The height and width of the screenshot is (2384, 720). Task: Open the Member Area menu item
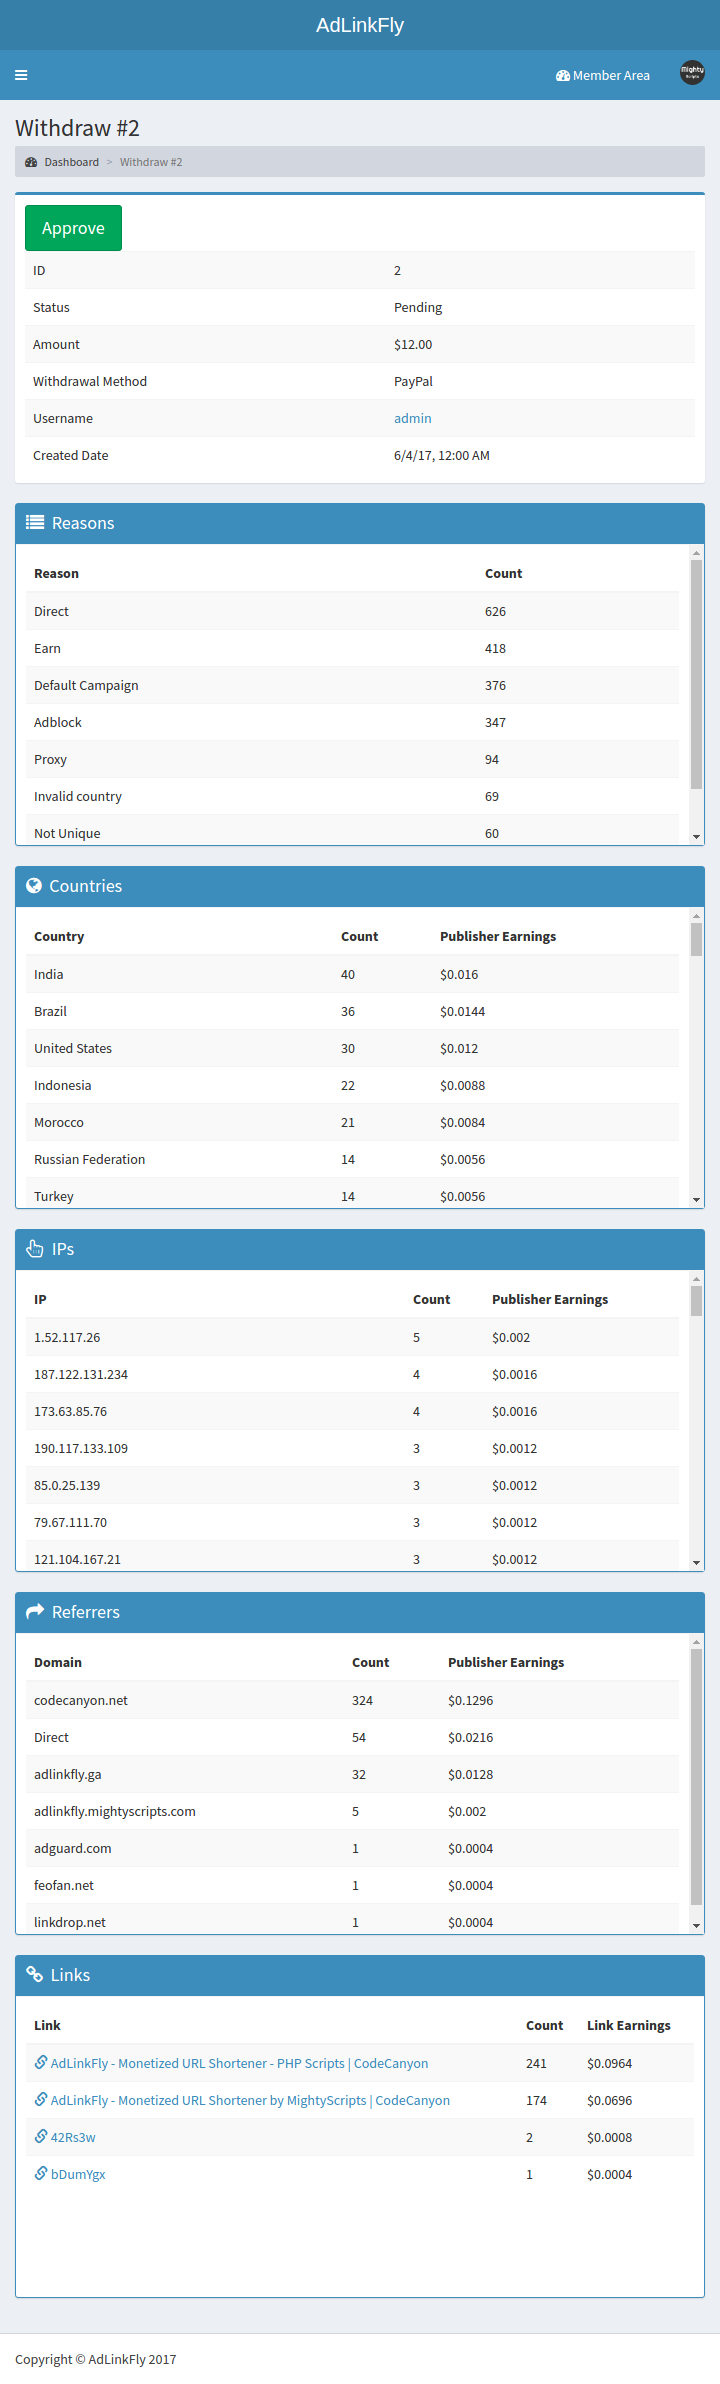click(x=611, y=76)
